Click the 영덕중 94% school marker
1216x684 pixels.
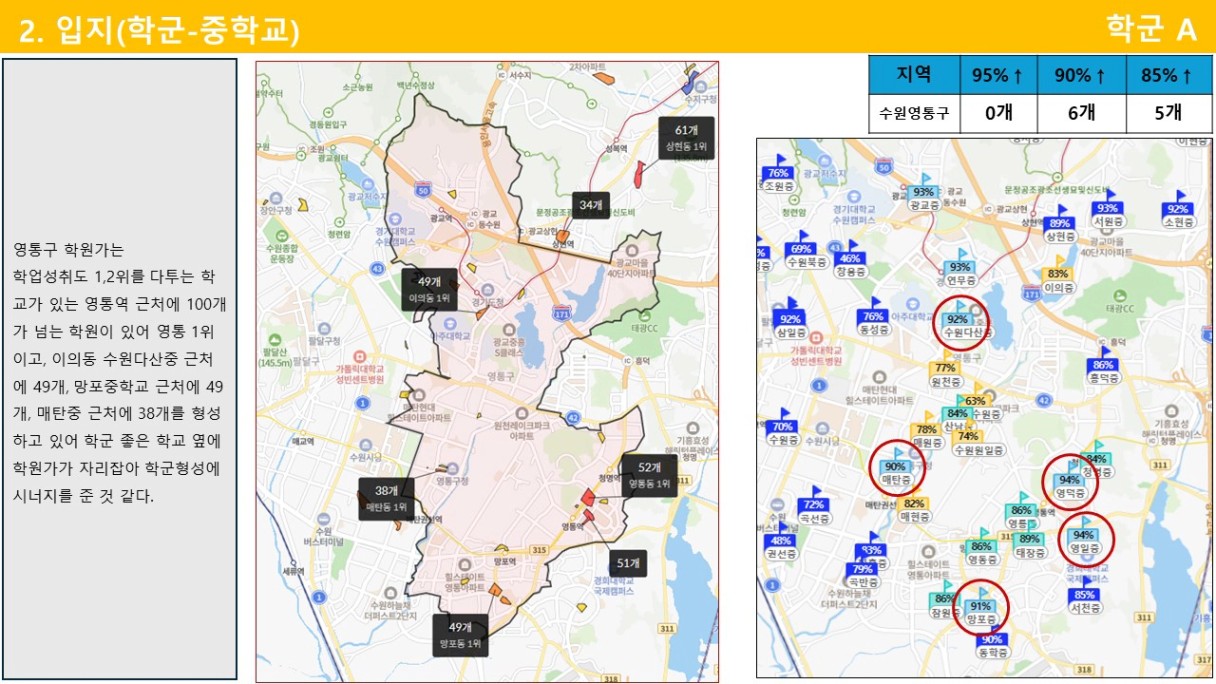coord(1069,479)
